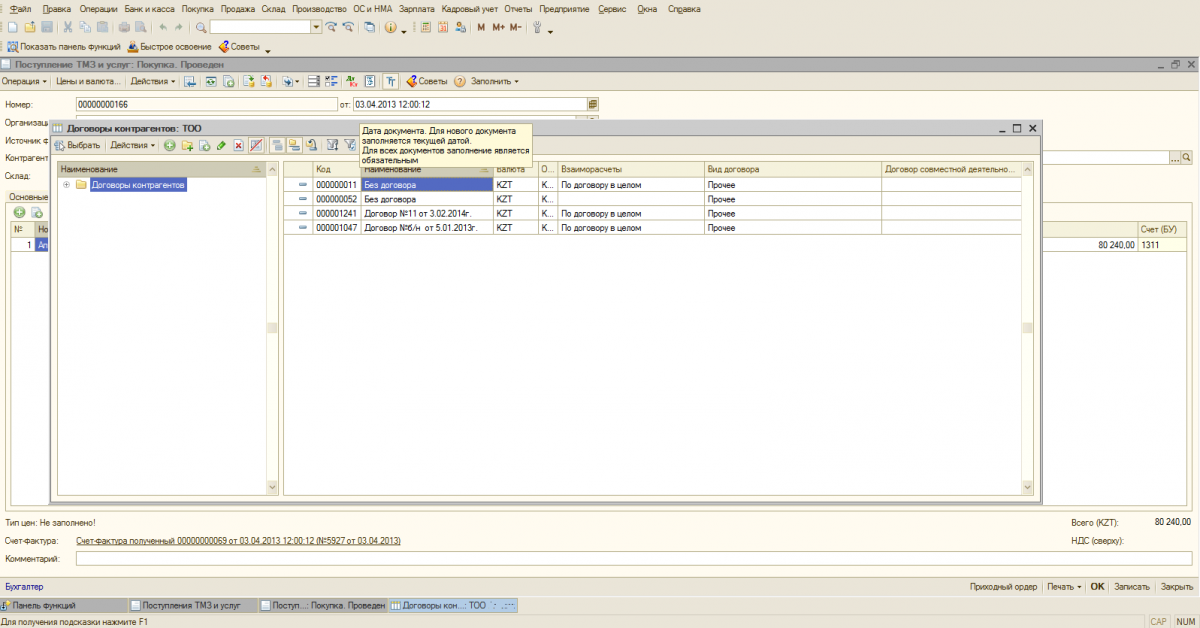
Task: Click the add-new-group folder icon
Action: click(187, 146)
